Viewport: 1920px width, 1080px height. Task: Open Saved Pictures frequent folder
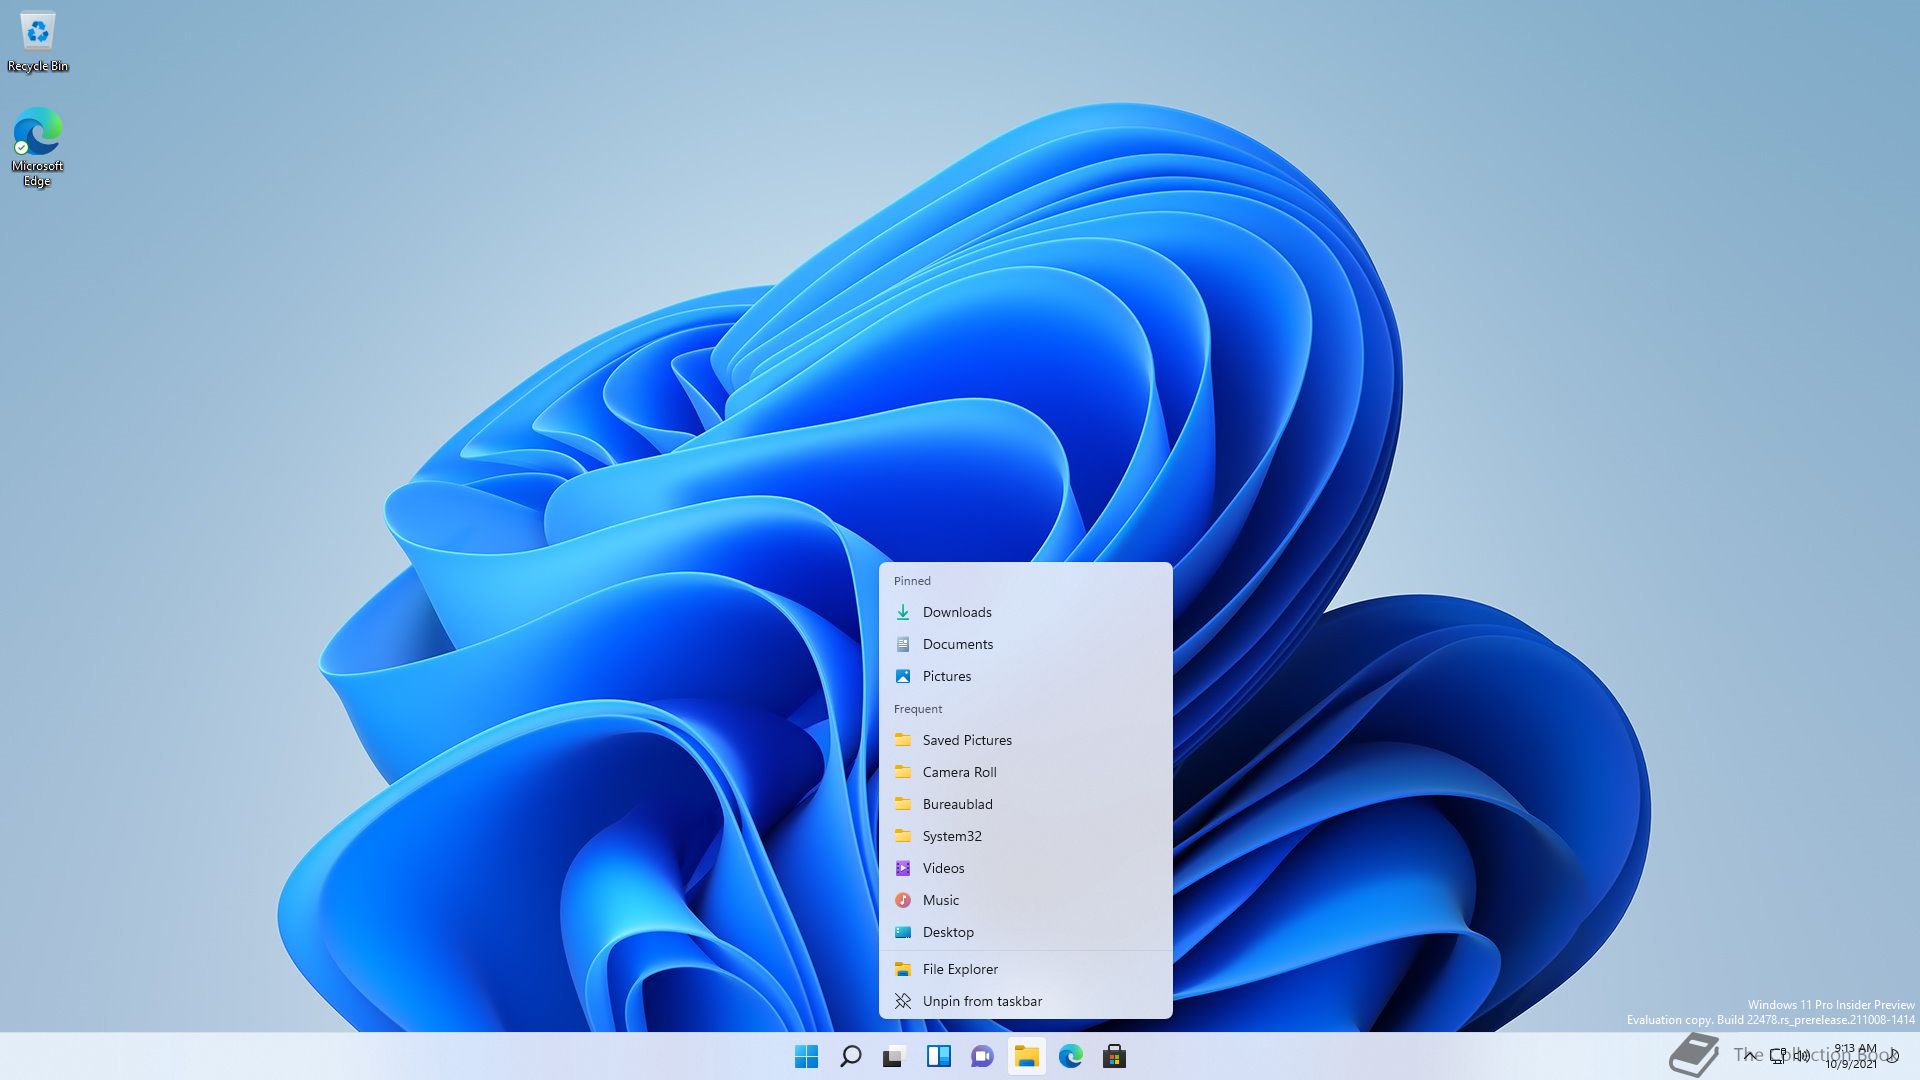pyautogui.click(x=1025, y=740)
